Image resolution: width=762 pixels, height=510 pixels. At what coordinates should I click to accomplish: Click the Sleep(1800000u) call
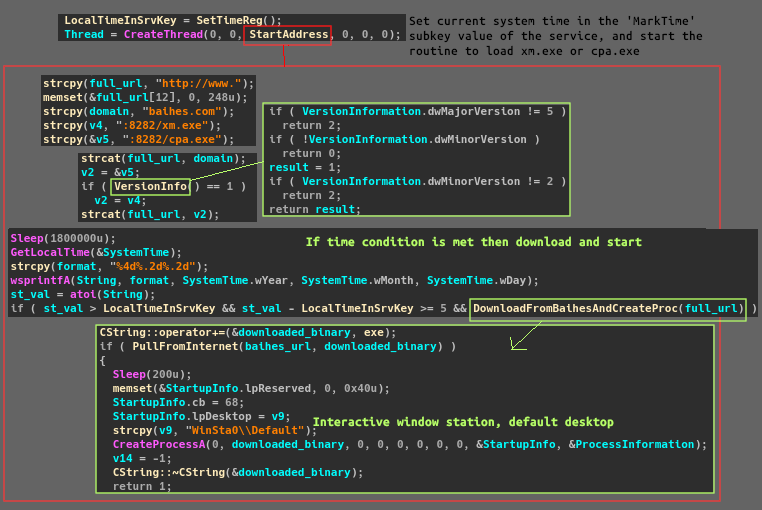coord(63,239)
